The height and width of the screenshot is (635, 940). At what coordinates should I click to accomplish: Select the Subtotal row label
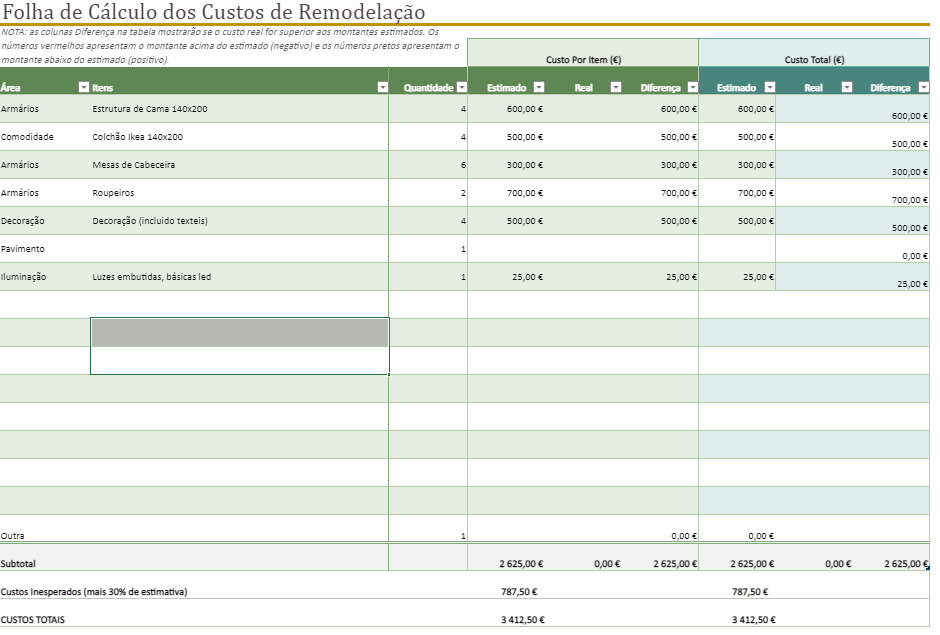[x=18, y=564]
